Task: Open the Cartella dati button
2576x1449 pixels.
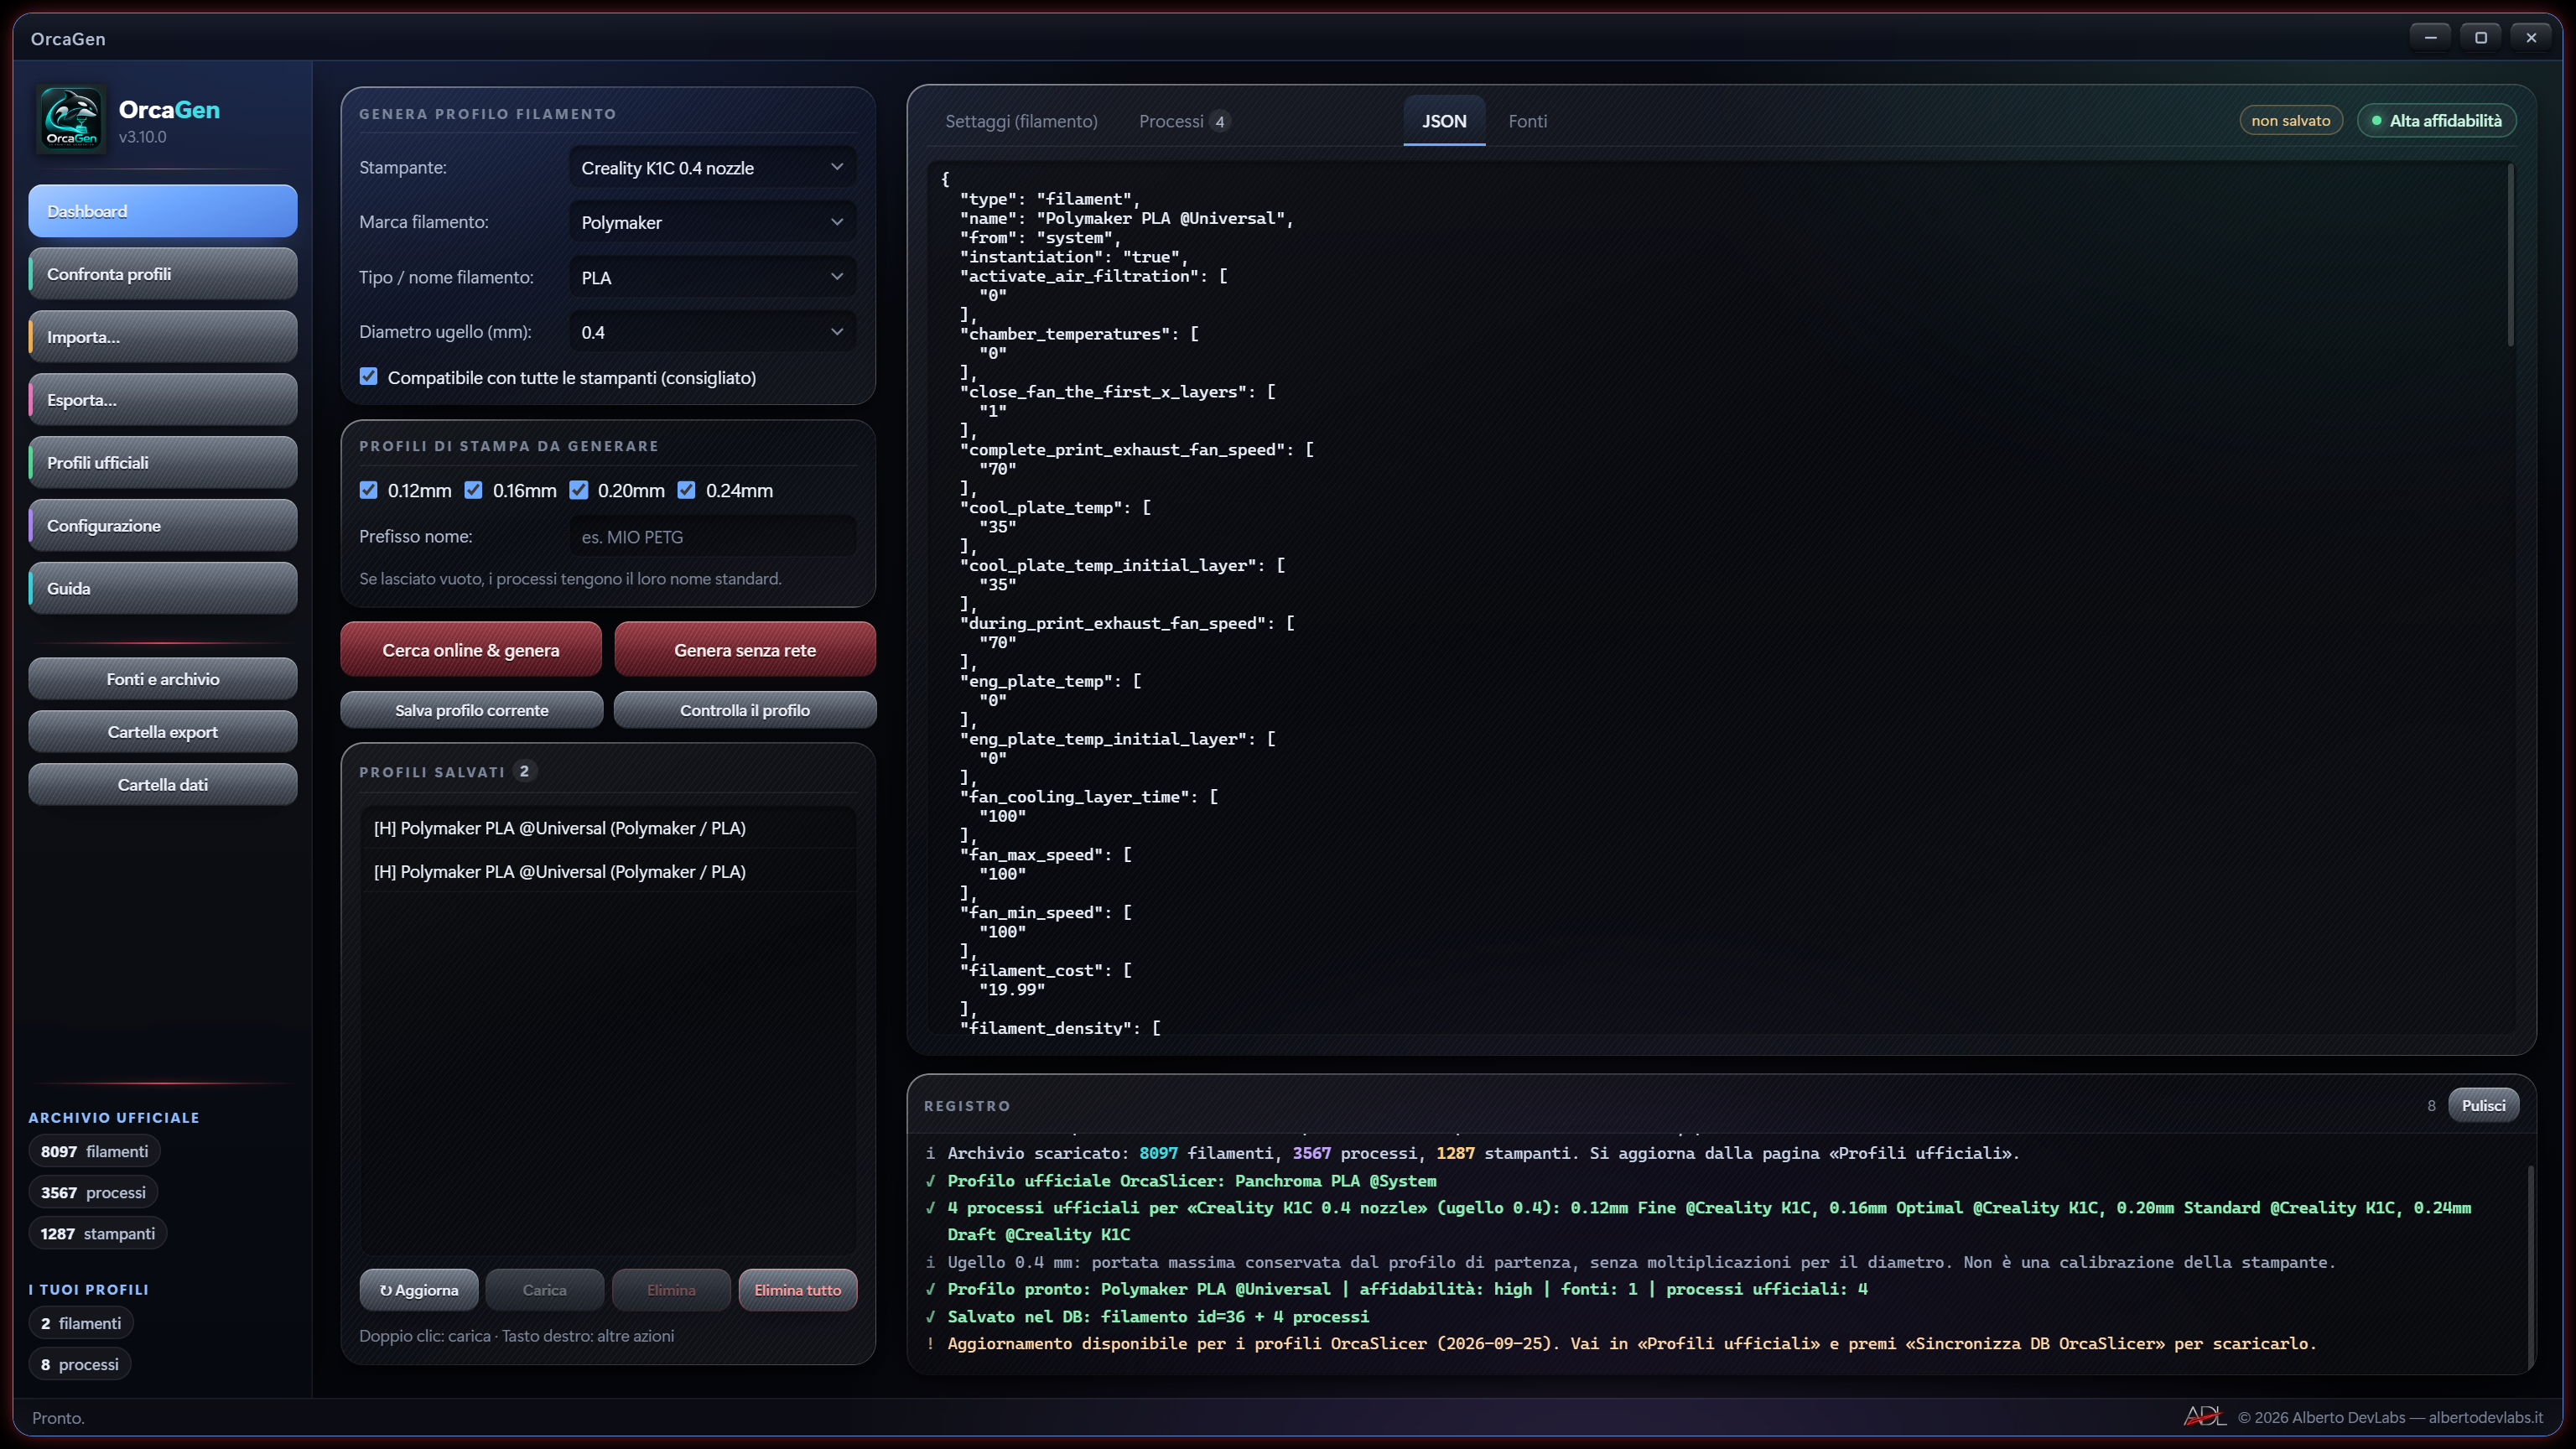Action: 163,785
